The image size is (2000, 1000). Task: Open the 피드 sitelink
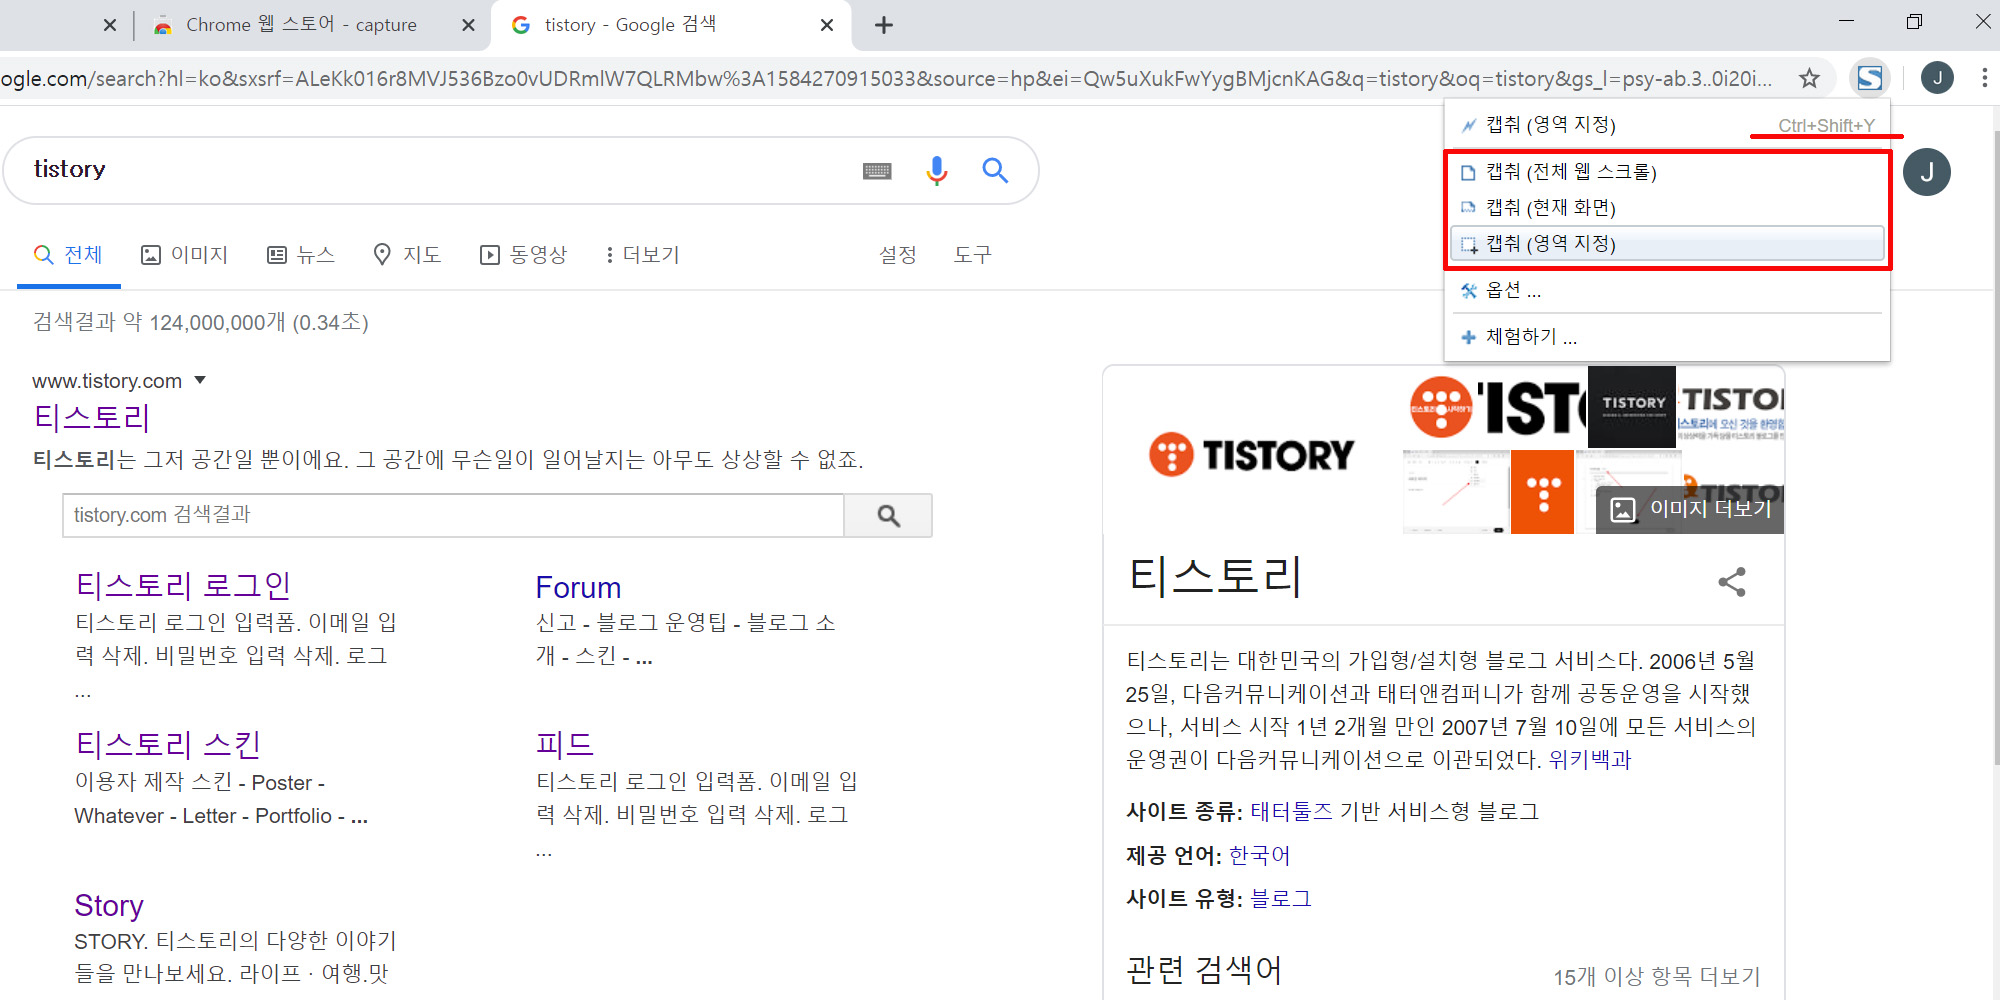[x=565, y=744]
